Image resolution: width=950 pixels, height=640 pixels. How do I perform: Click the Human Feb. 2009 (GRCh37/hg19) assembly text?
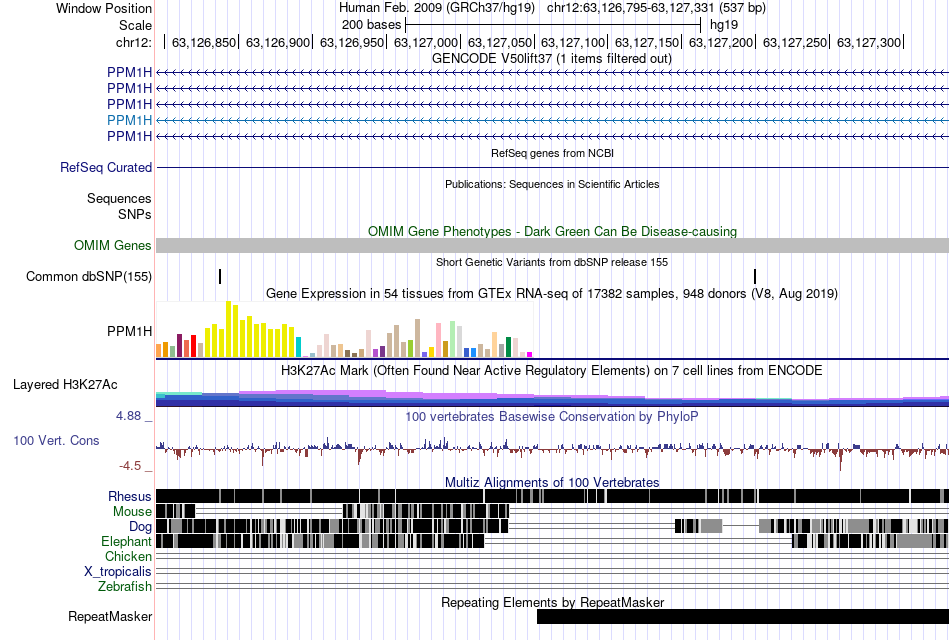click(437, 8)
